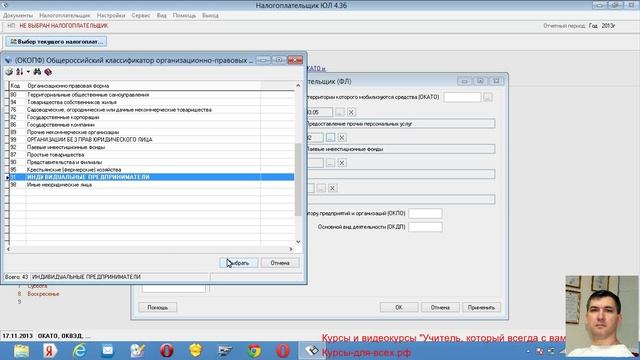Select row 'Паевые инвестиционные фонды' in classifier list
This screenshot has height=360, width=640.
coord(151,147)
